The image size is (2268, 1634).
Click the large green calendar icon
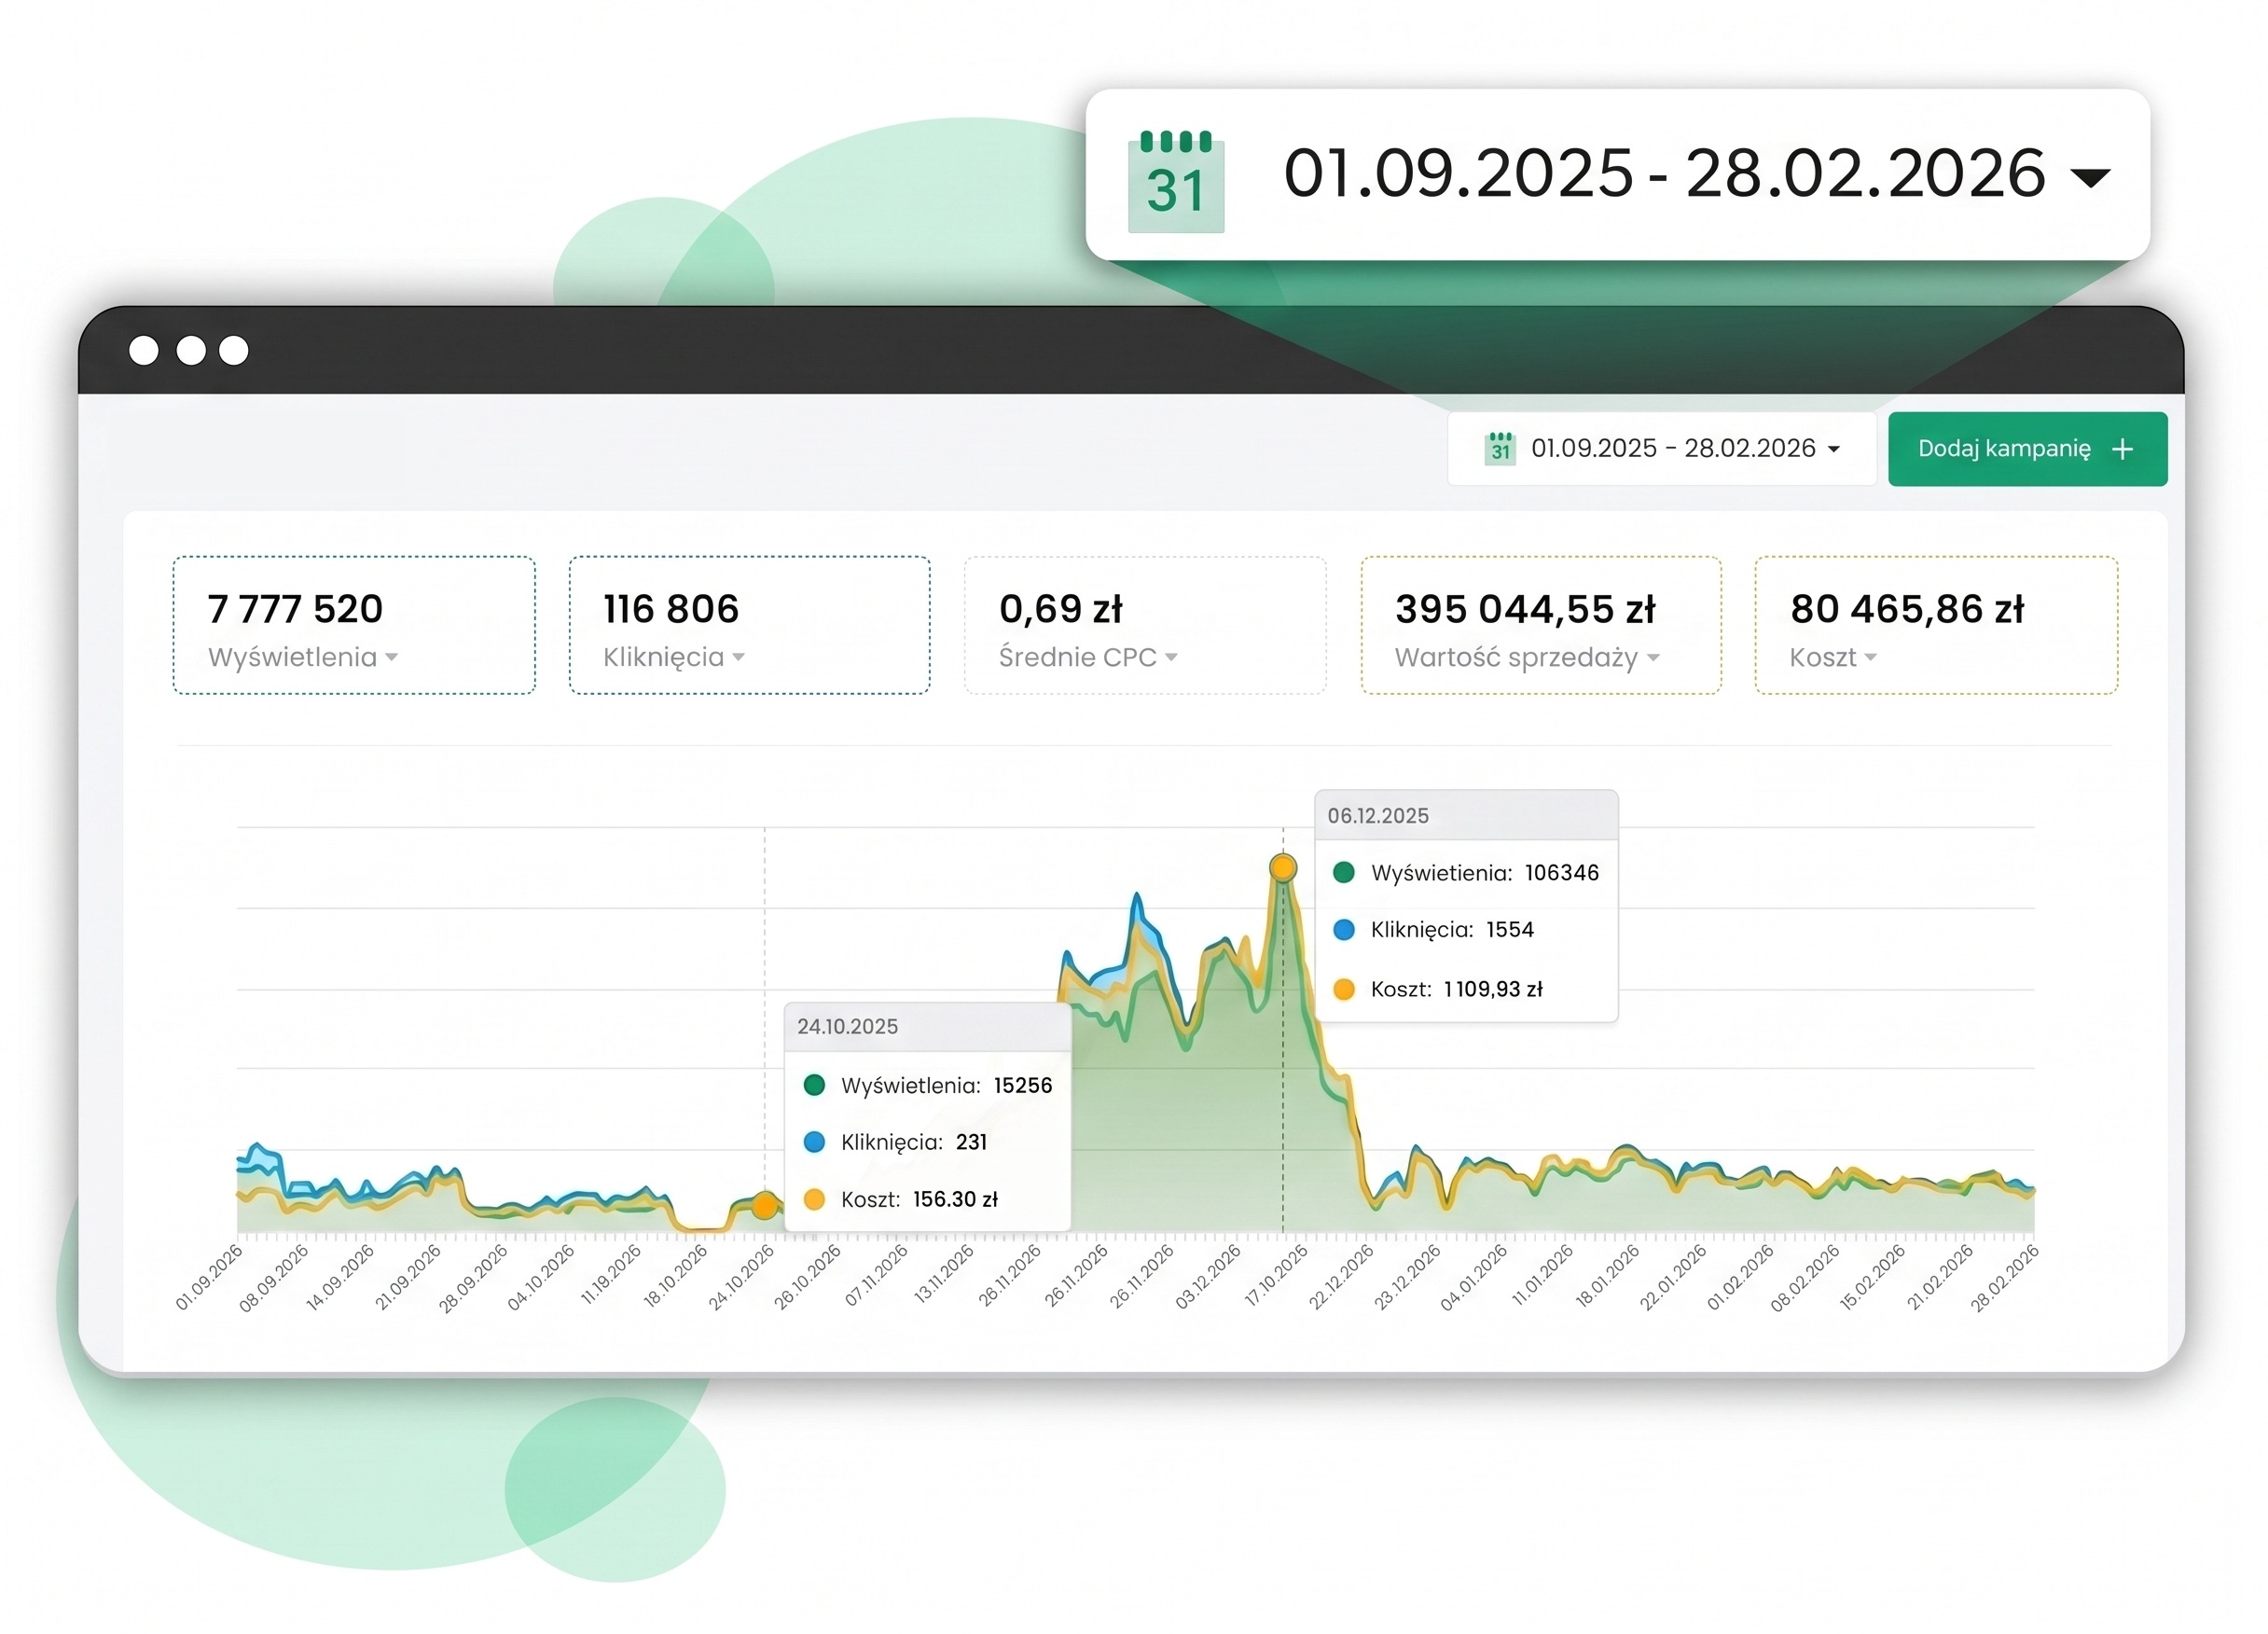(x=1176, y=181)
